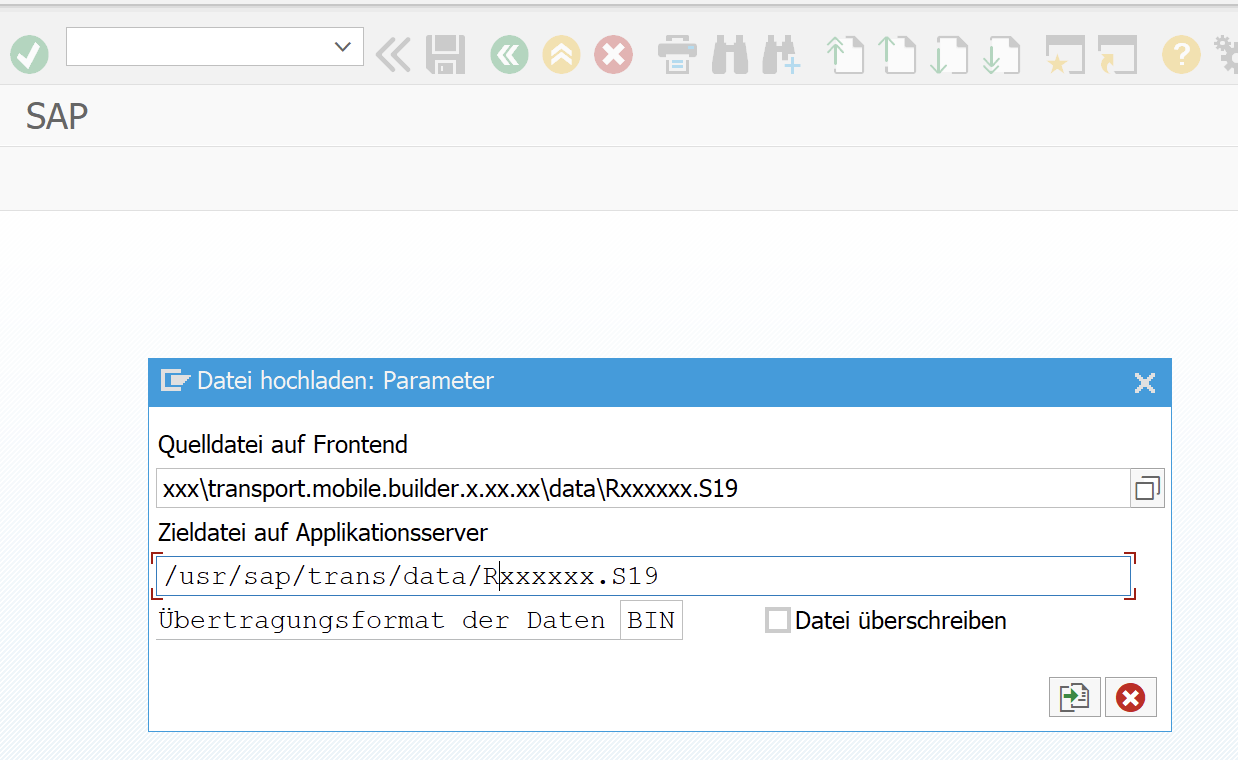The width and height of the screenshot is (1238, 760).
Task: Close the Datei hochladen dialog
Action: 1145,382
